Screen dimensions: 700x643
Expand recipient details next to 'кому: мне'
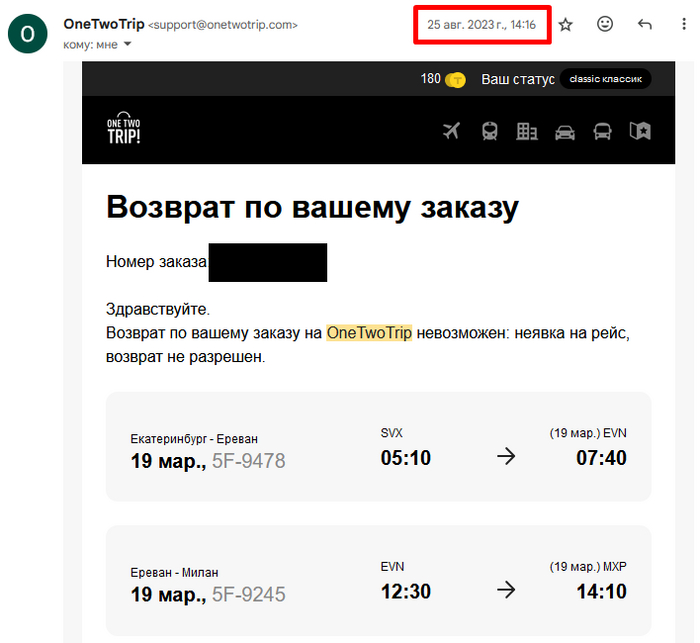coord(128,43)
